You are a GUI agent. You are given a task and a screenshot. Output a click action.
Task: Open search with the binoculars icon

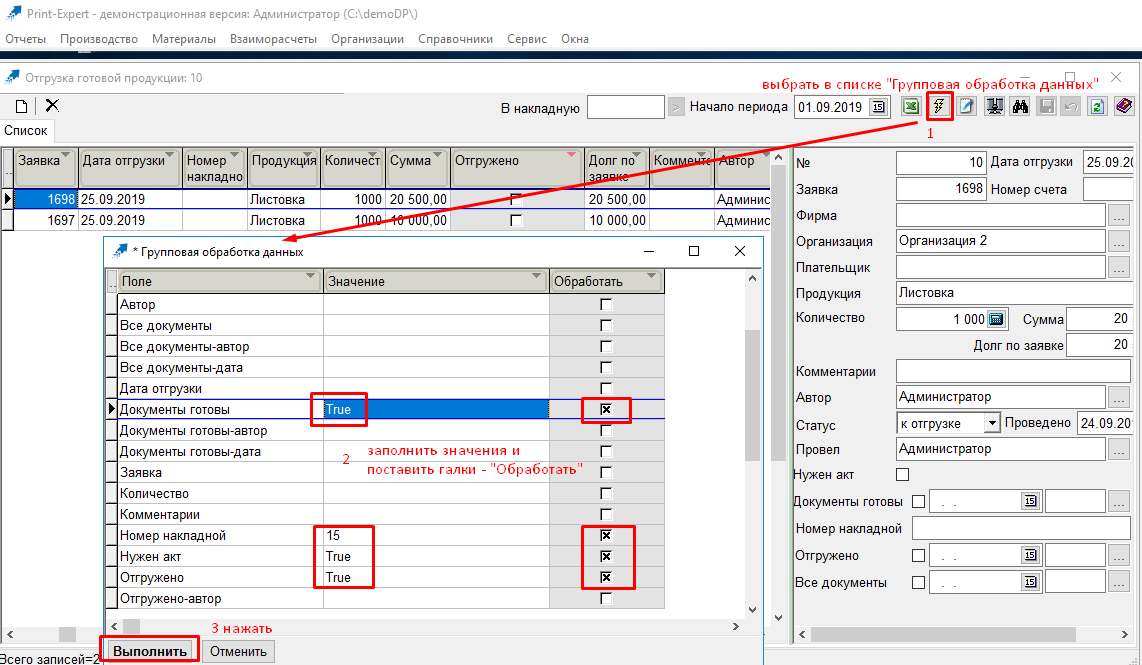click(1020, 107)
